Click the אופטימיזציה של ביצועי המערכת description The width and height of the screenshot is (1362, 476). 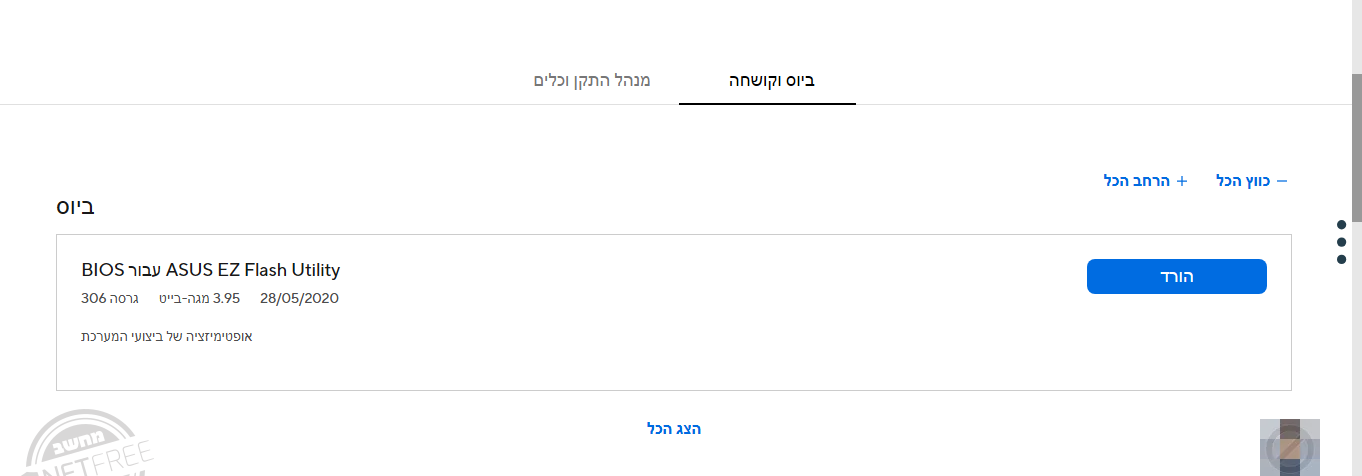coord(167,336)
